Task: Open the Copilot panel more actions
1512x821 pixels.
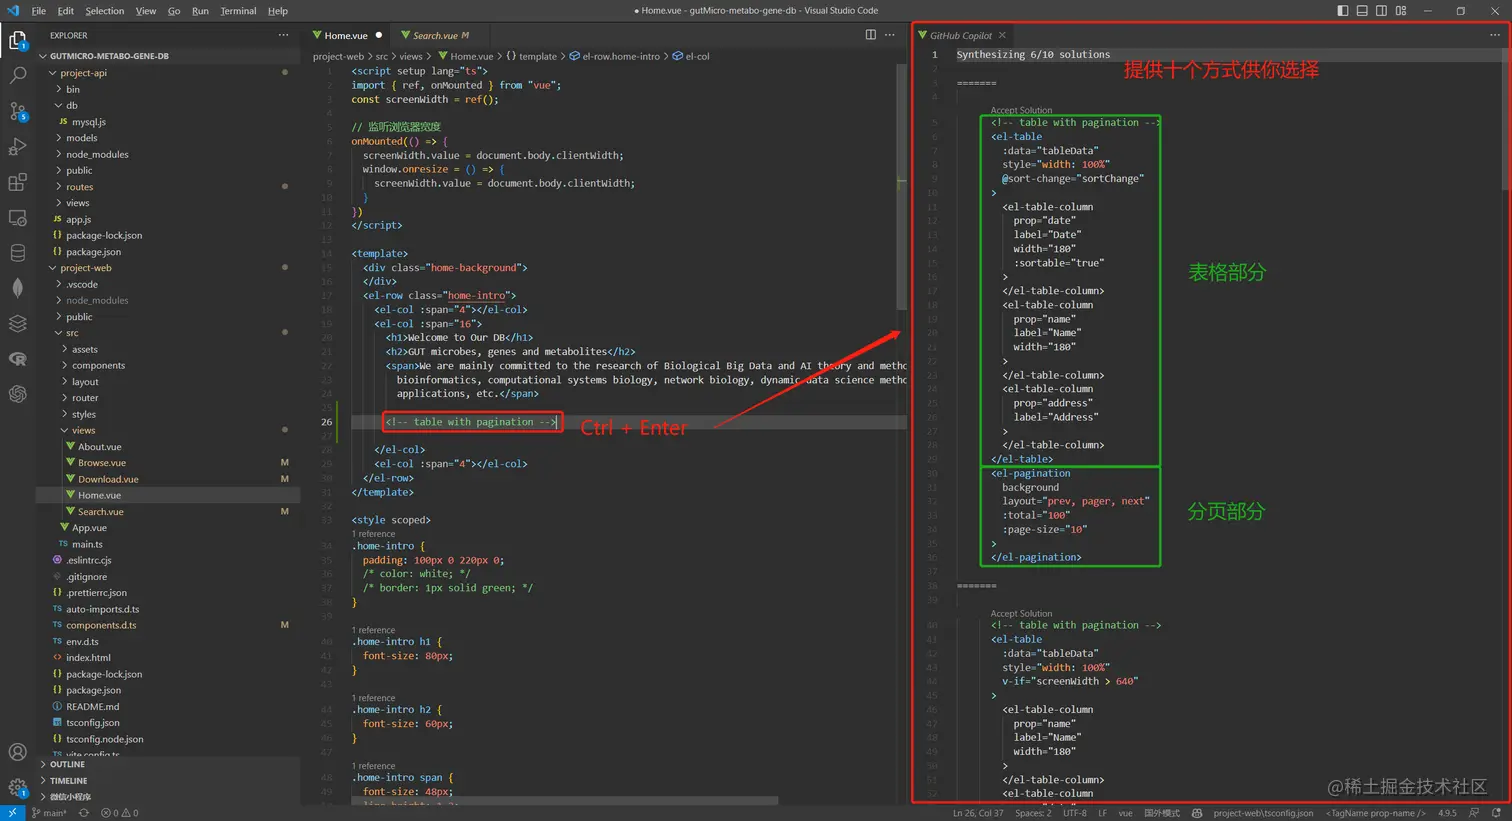Action: 1494,35
